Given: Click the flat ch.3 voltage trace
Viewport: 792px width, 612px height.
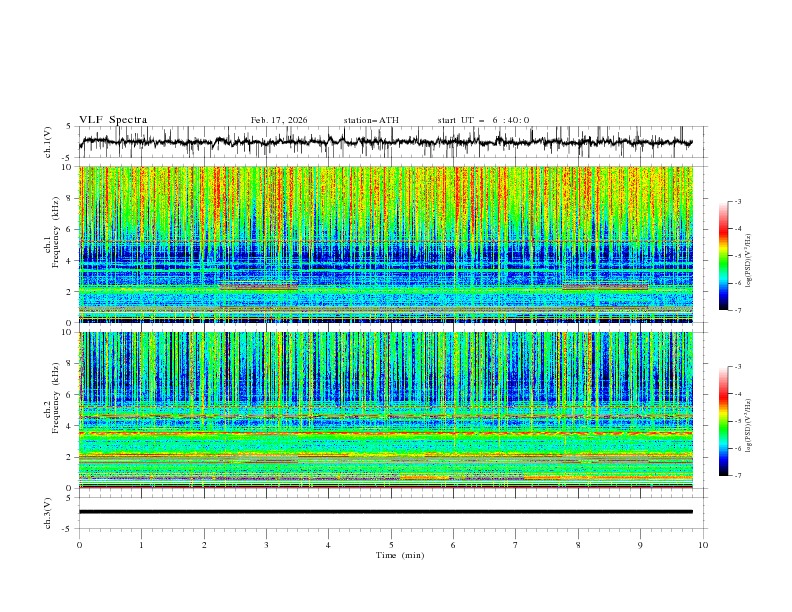Looking at the screenshot, I should 385,512.
